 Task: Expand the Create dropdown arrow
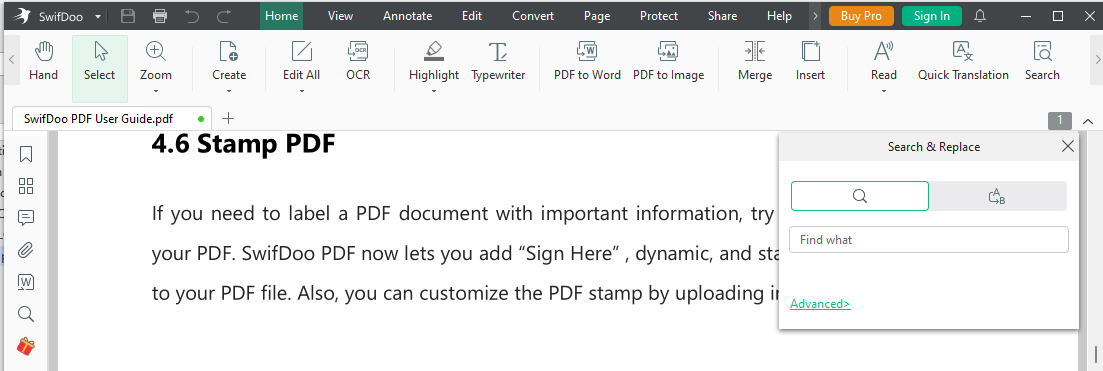tap(229, 91)
